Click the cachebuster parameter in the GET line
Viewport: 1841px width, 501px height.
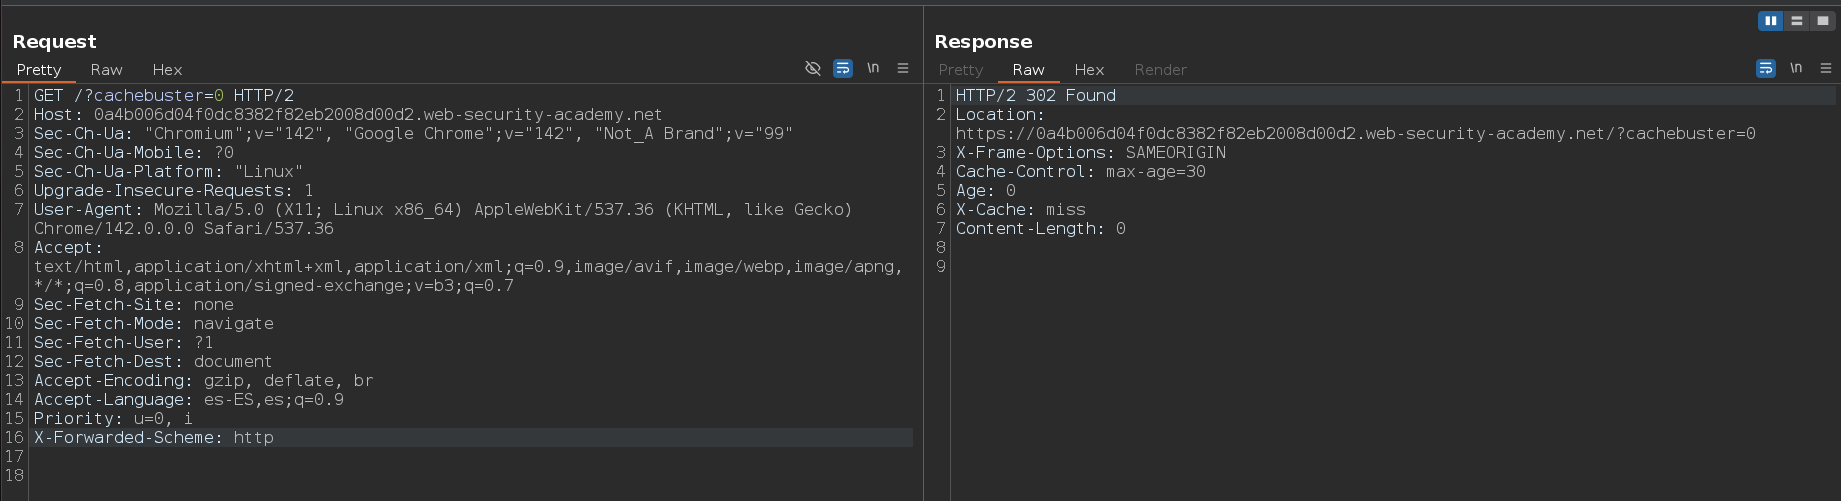(148, 96)
